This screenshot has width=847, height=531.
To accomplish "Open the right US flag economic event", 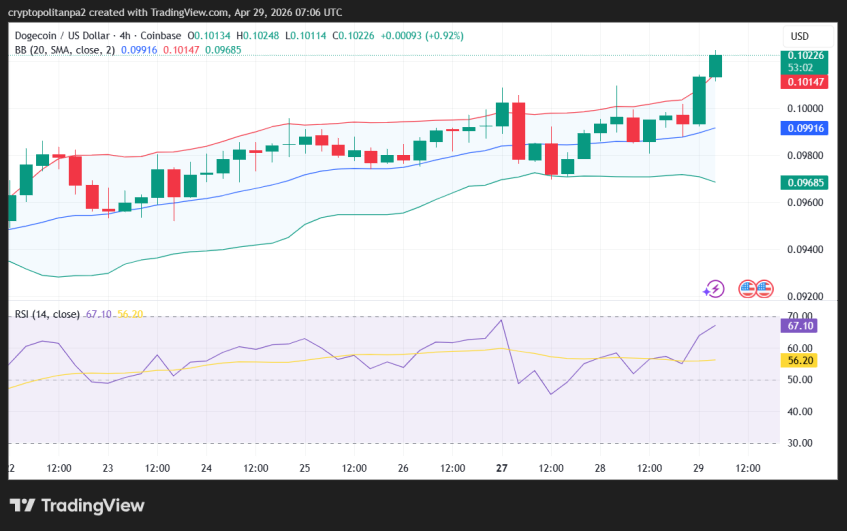I will point(765,289).
